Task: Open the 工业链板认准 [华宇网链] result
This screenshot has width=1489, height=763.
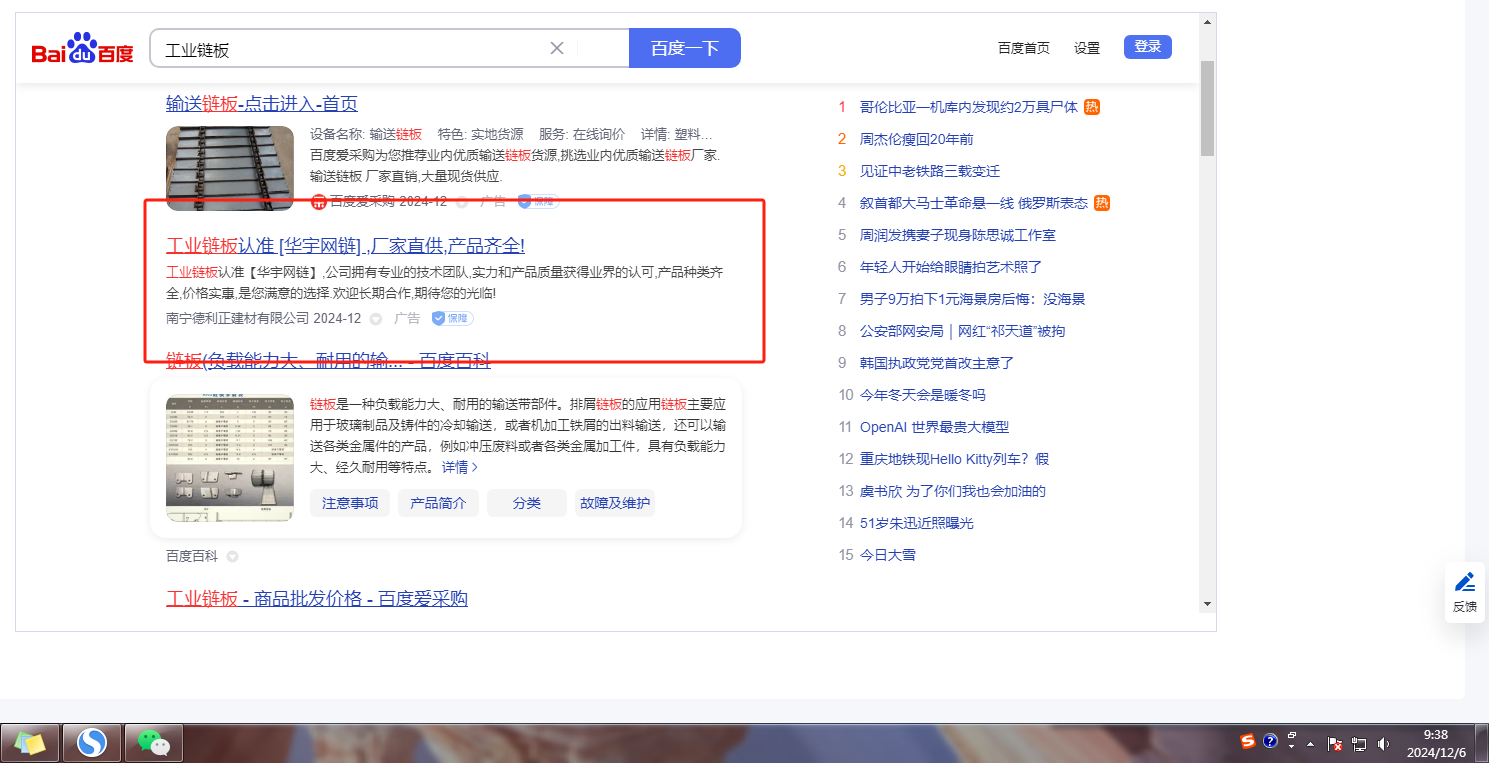Action: (345, 246)
